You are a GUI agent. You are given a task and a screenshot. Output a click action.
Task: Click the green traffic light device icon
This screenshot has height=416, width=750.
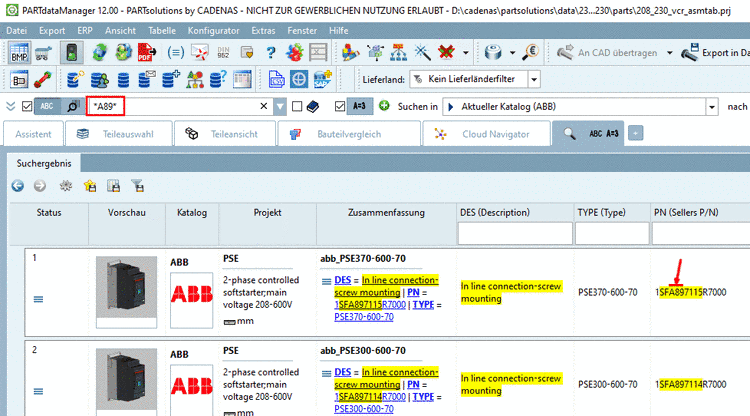click(x=72, y=53)
